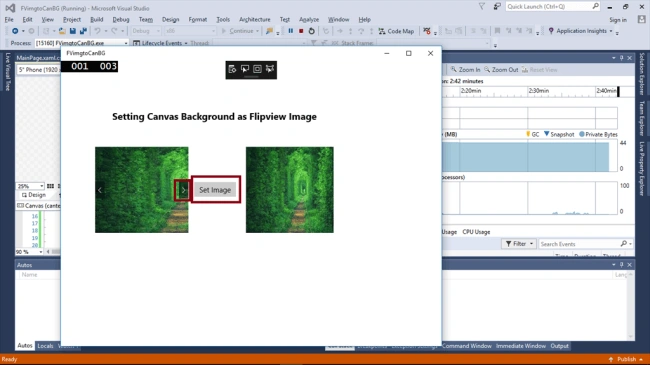The height and width of the screenshot is (365, 650).
Task: Open the Help menu
Action: [x=364, y=19]
